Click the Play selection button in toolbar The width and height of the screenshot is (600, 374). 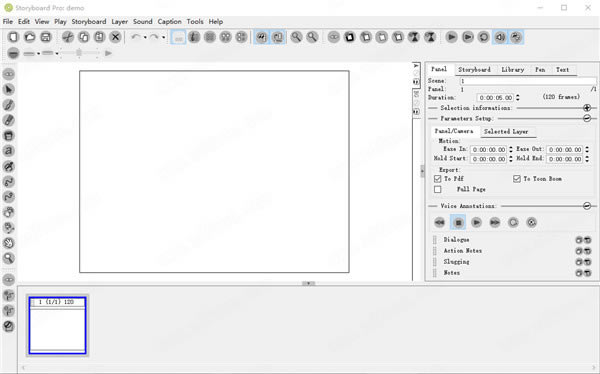pos(468,37)
